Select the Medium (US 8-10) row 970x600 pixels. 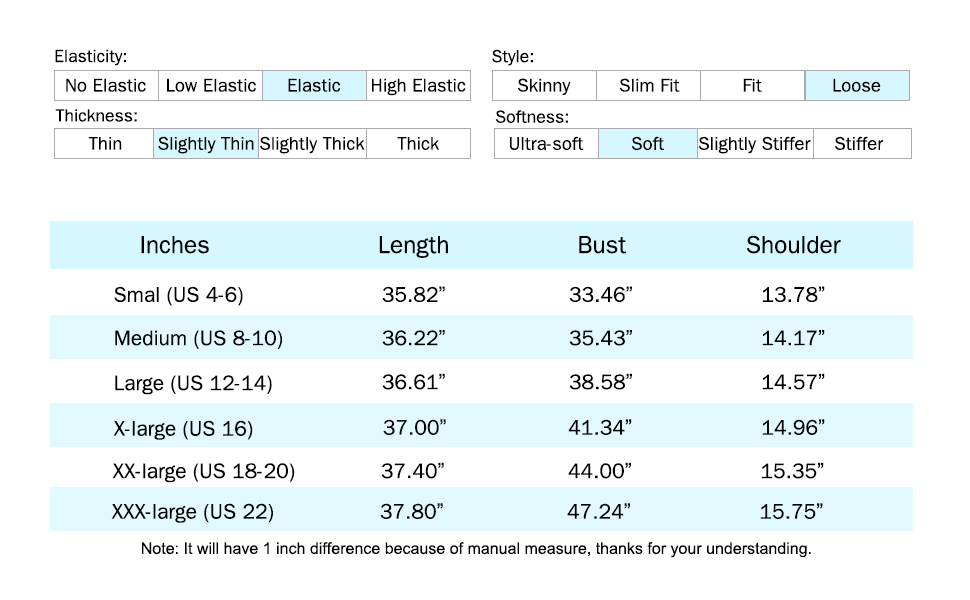tap(198, 339)
